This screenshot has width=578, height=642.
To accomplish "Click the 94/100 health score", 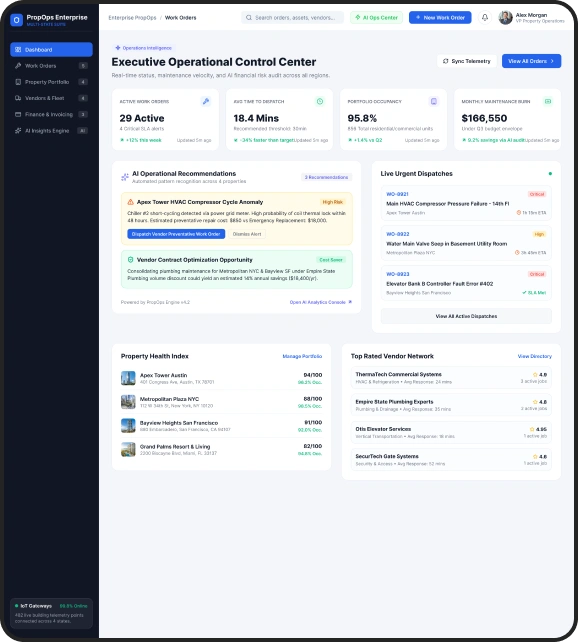I will tap(313, 375).
